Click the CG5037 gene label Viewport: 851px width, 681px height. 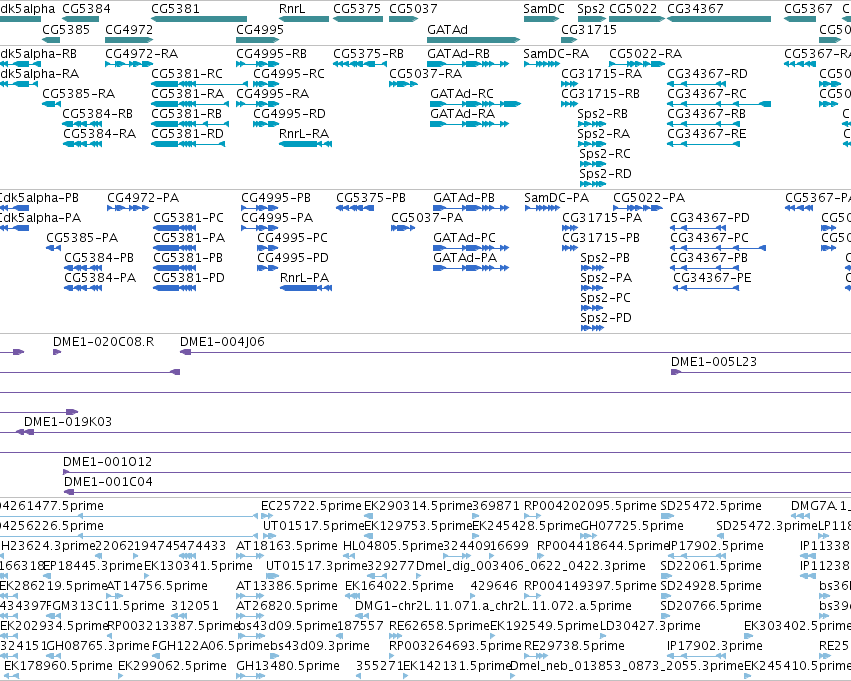[x=413, y=9]
